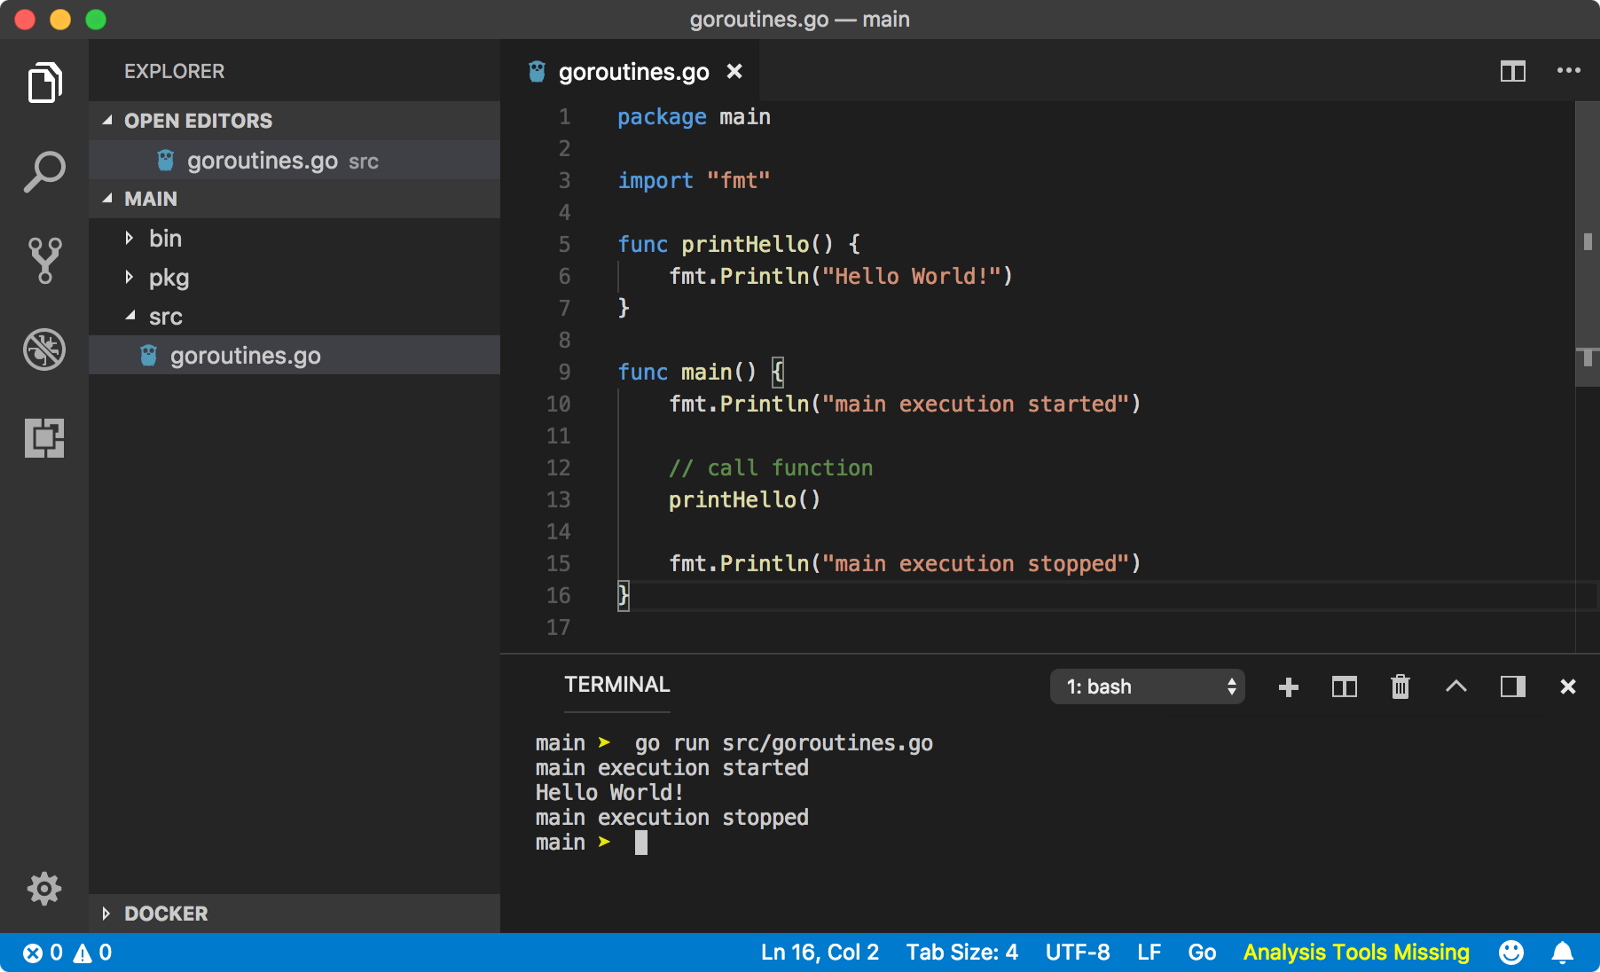Select the TERMINAL panel tab

coord(617,685)
